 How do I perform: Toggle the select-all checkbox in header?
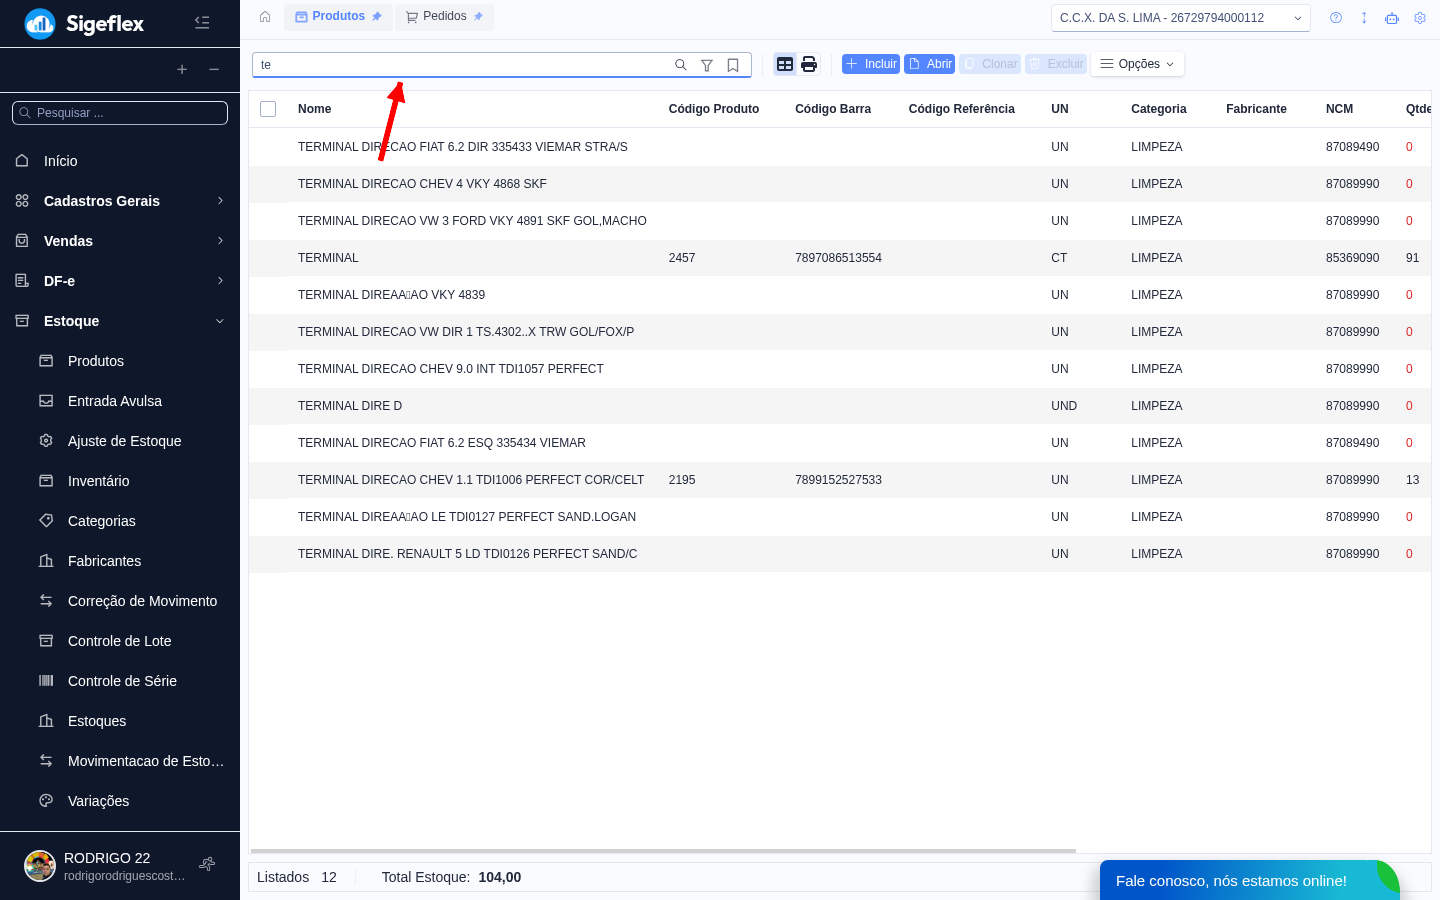[268, 109]
